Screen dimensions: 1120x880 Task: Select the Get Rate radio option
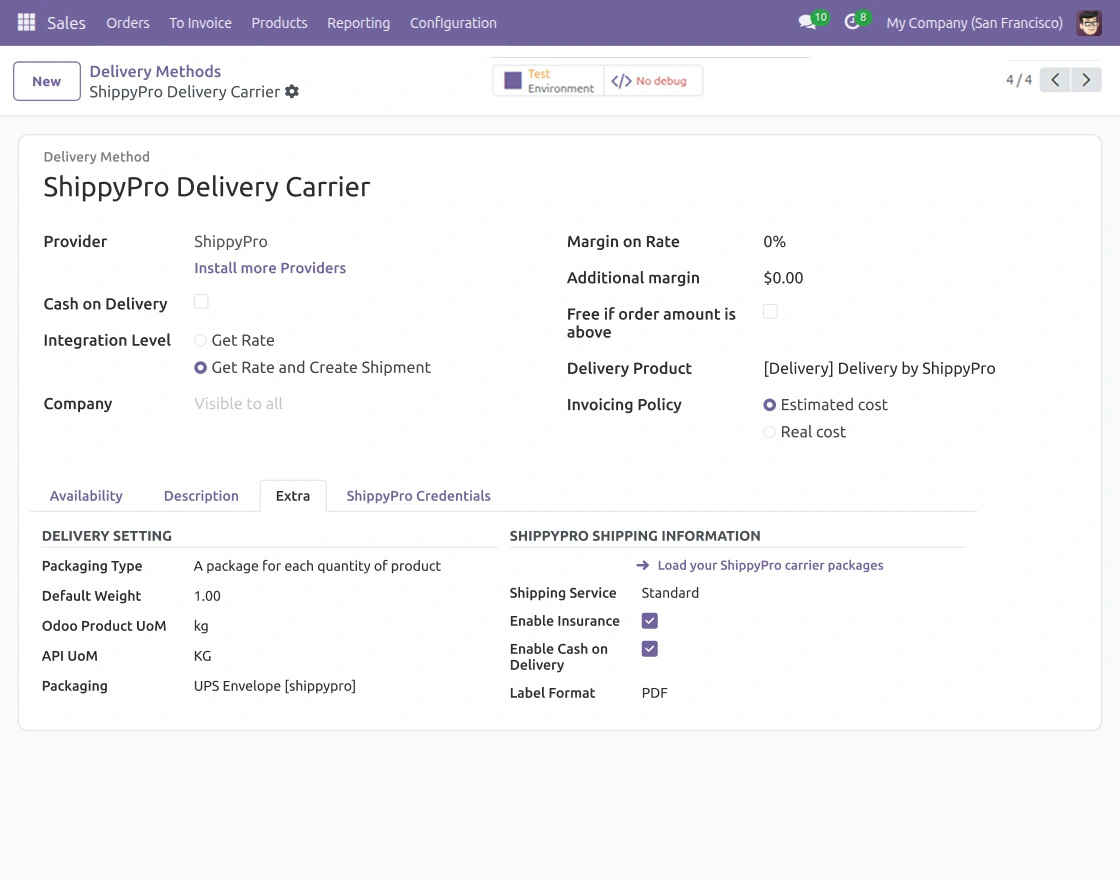coord(201,341)
